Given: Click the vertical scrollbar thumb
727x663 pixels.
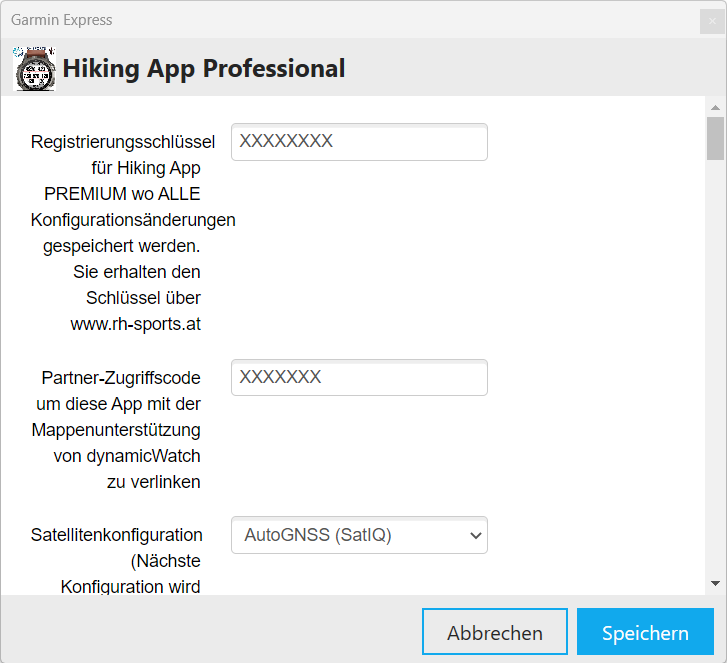Looking at the screenshot, I should point(715,138).
